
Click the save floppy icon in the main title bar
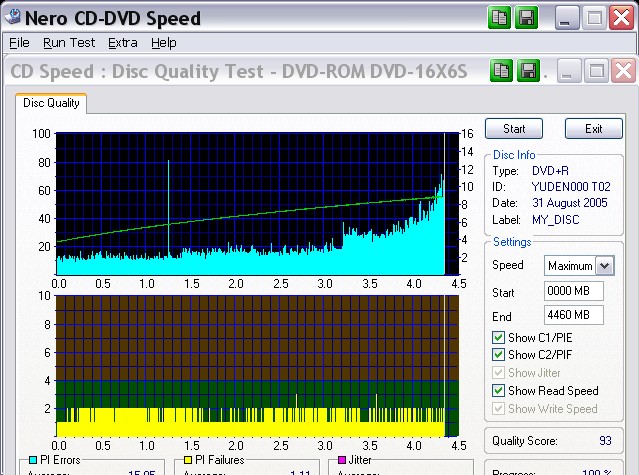[x=527, y=18]
